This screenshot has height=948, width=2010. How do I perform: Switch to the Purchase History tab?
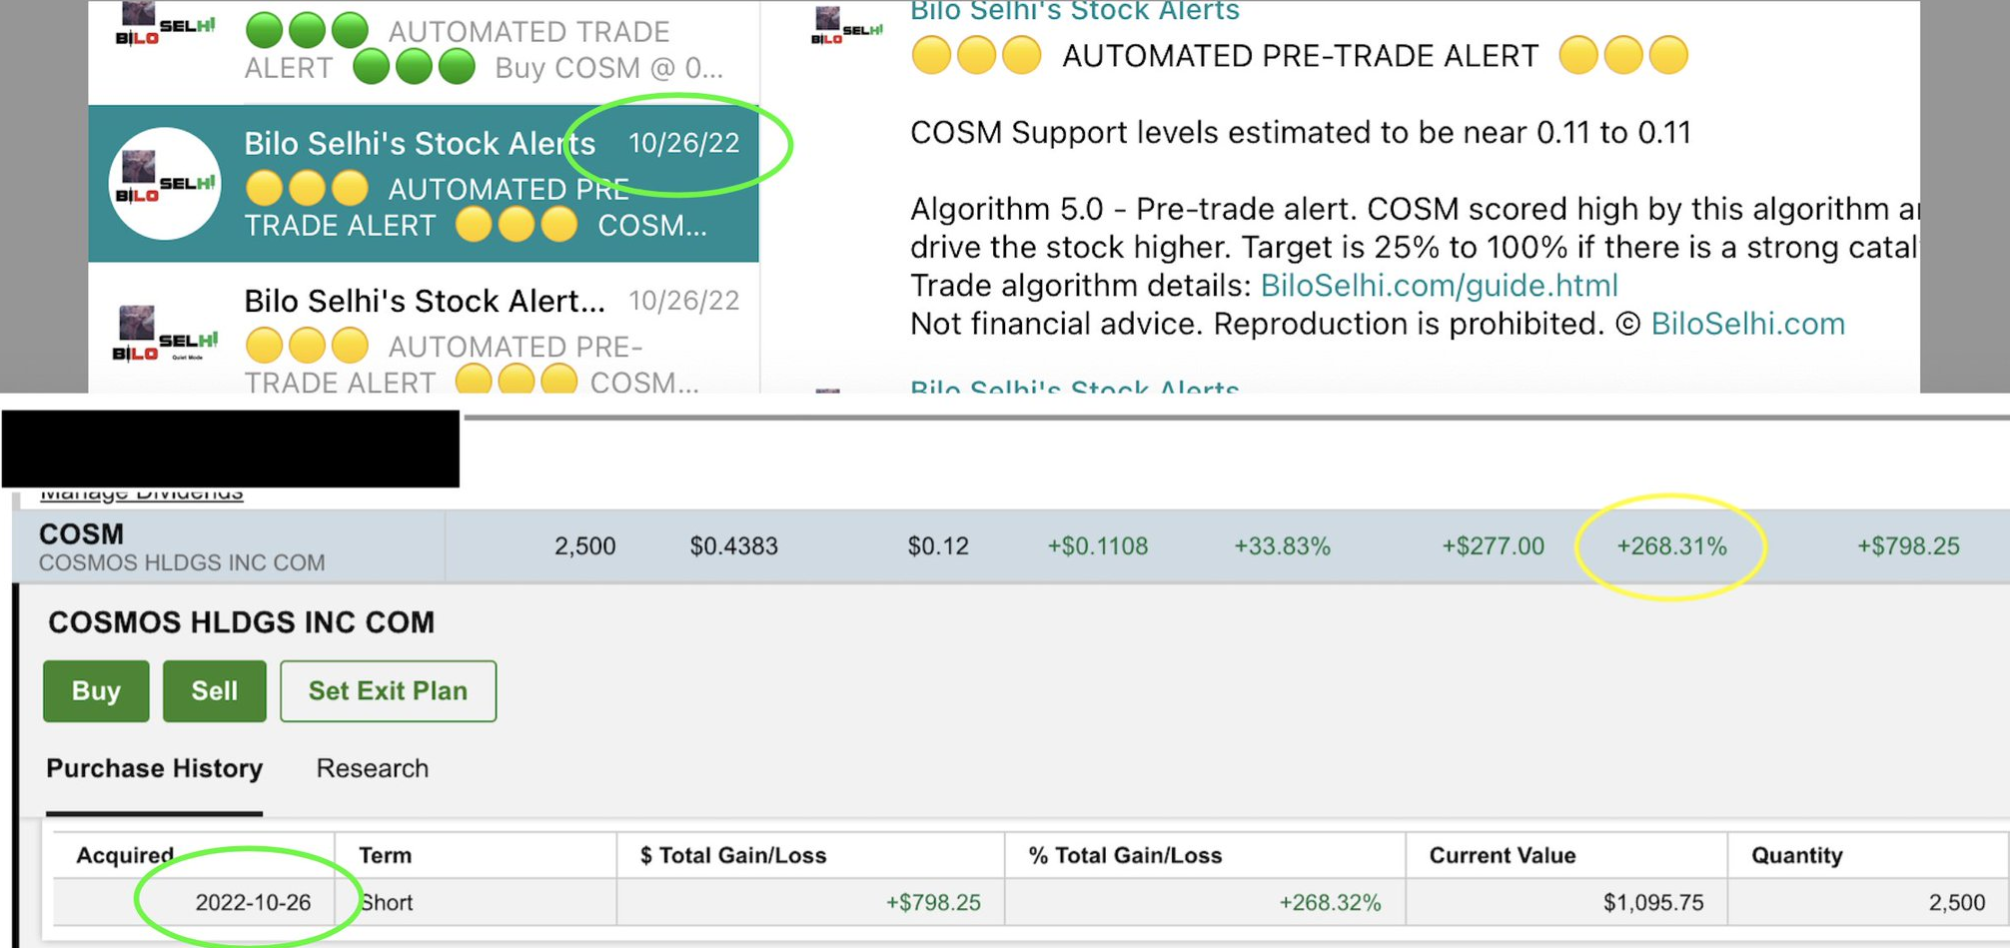tap(154, 768)
